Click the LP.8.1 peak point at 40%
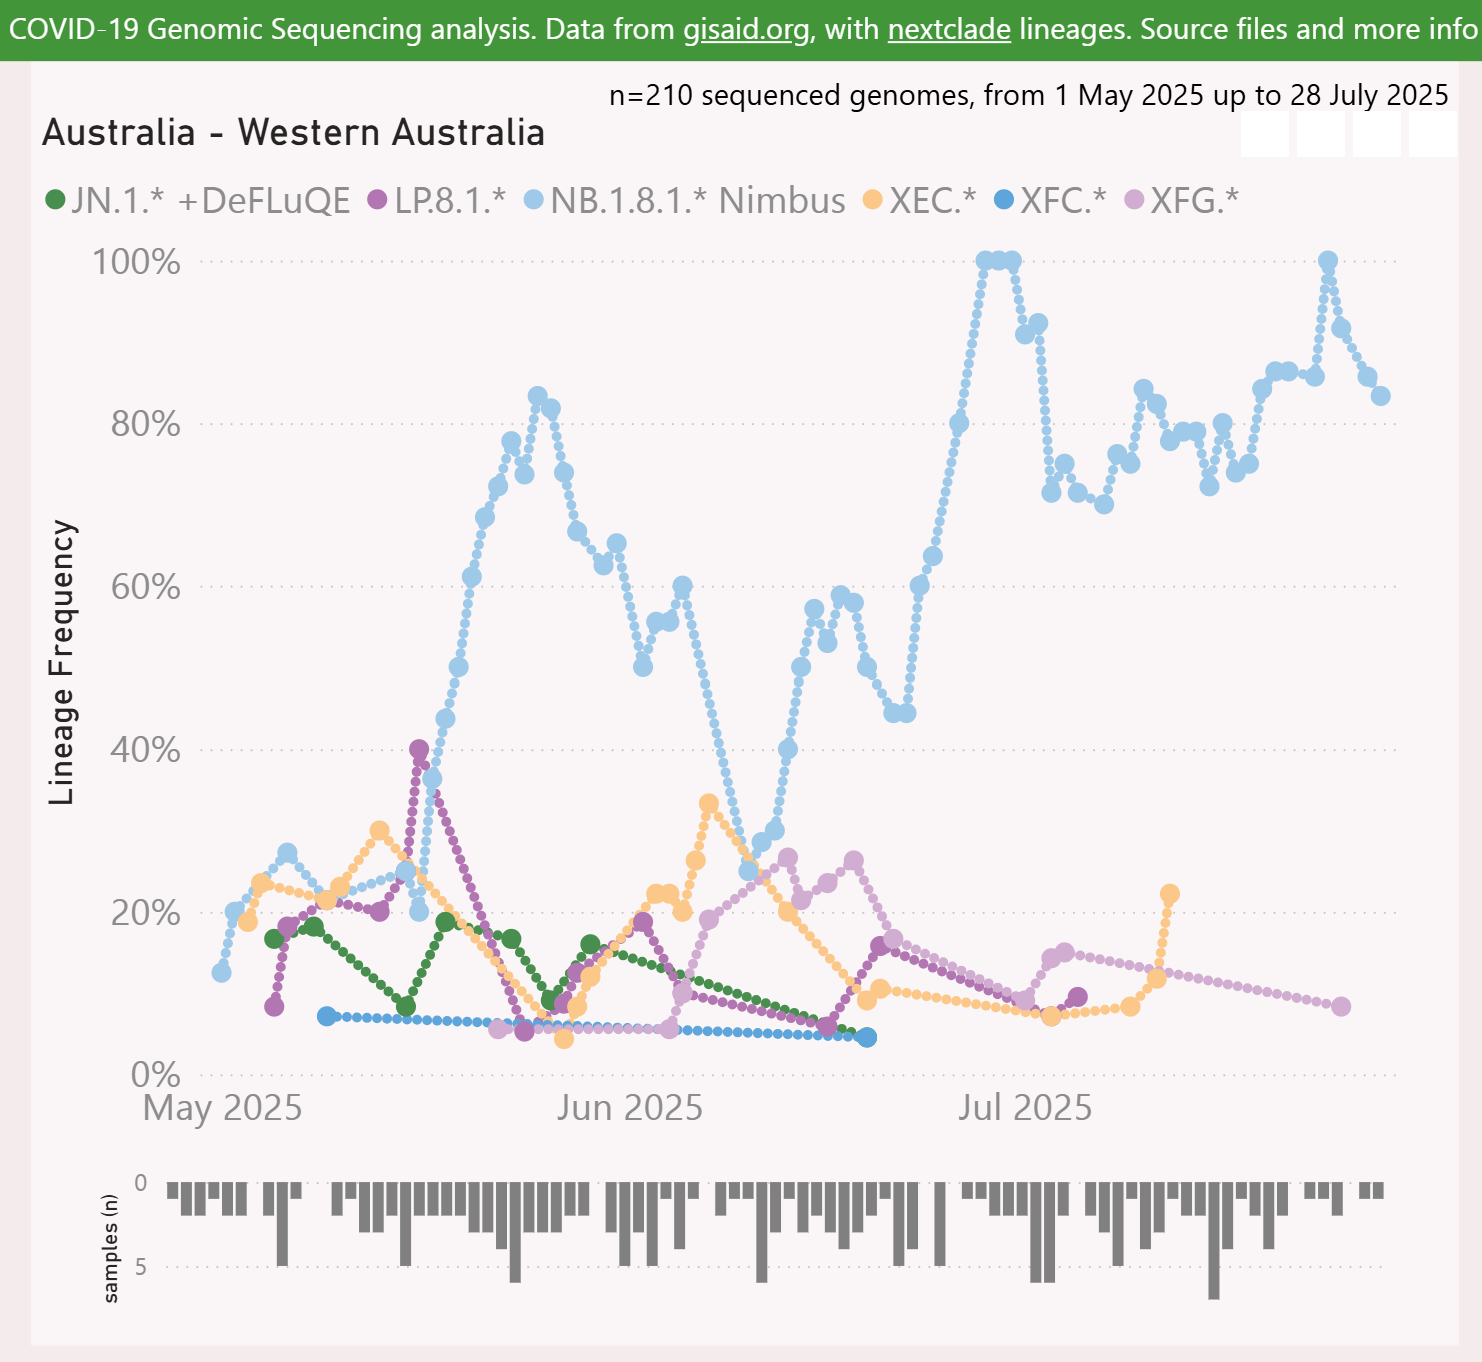 click(419, 749)
